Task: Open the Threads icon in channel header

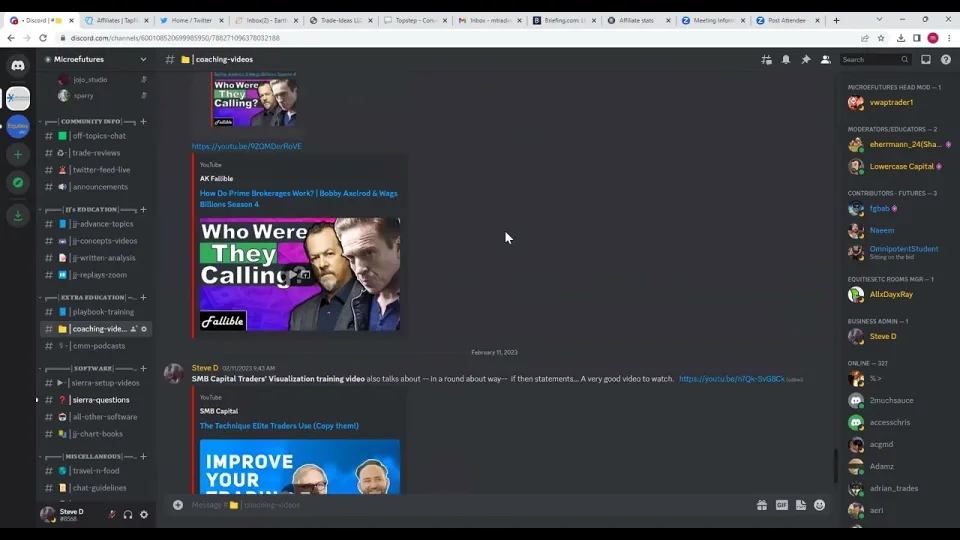Action: 766,59
